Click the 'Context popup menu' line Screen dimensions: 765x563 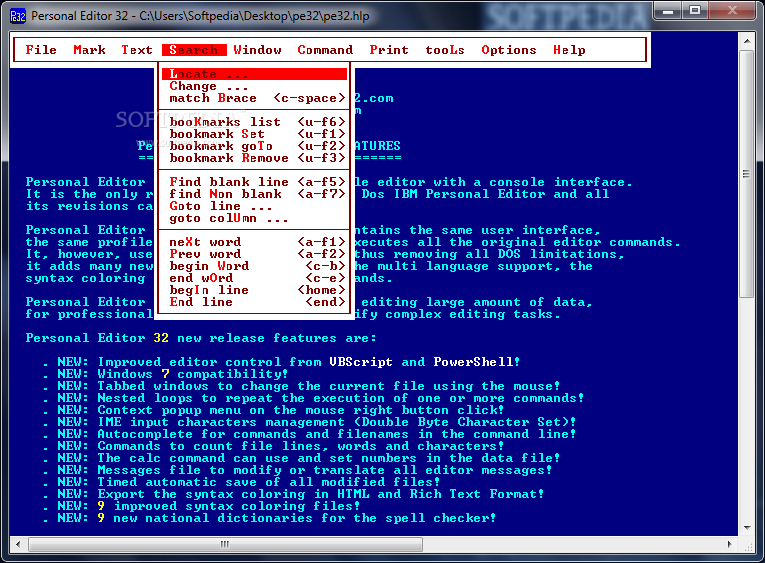tap(273, 410)
